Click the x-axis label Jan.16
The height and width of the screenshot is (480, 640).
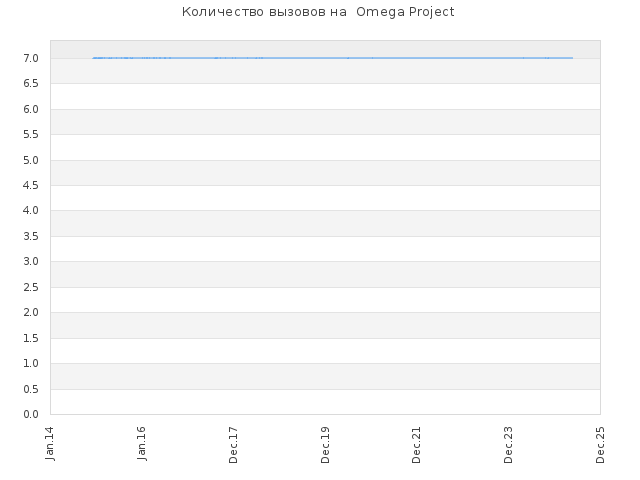141,444
